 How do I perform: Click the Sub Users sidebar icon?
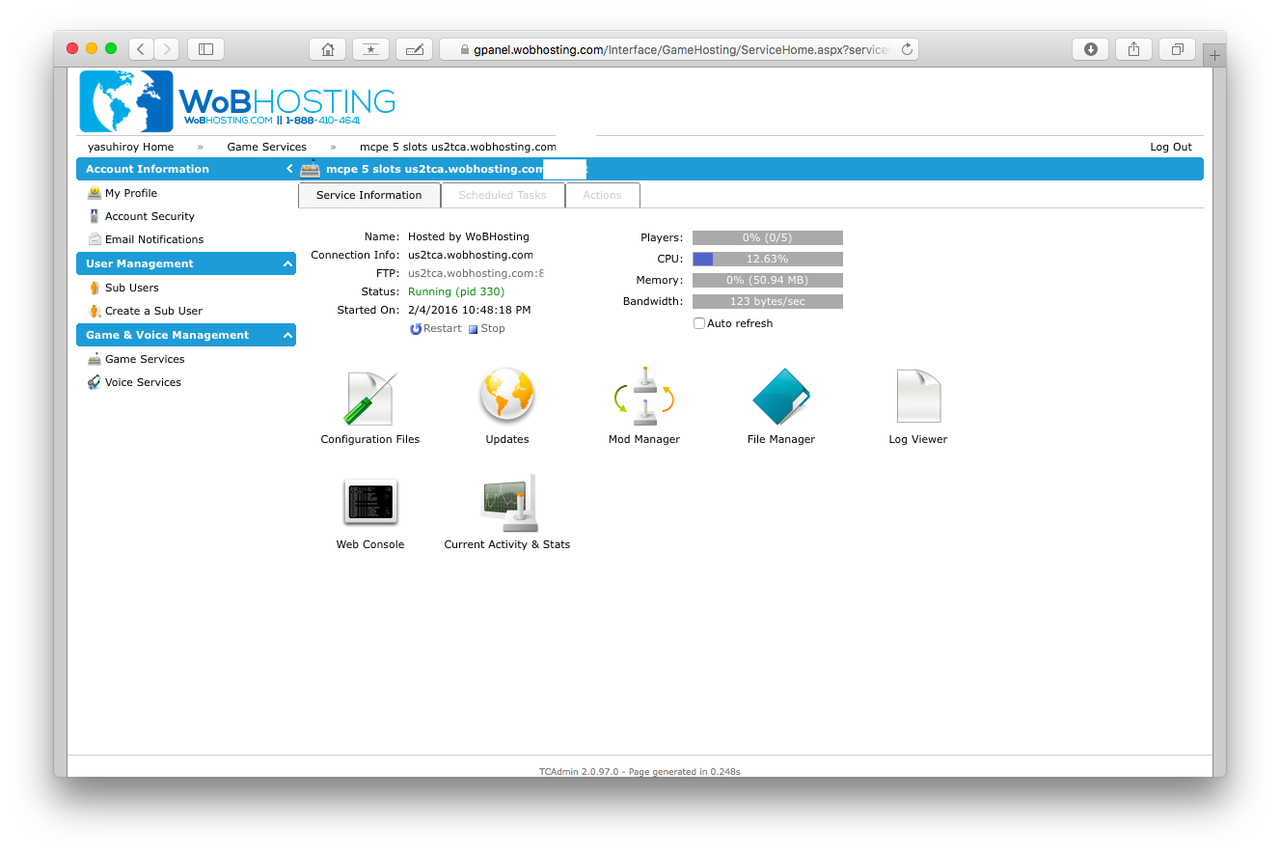click(x=95, y=288)
